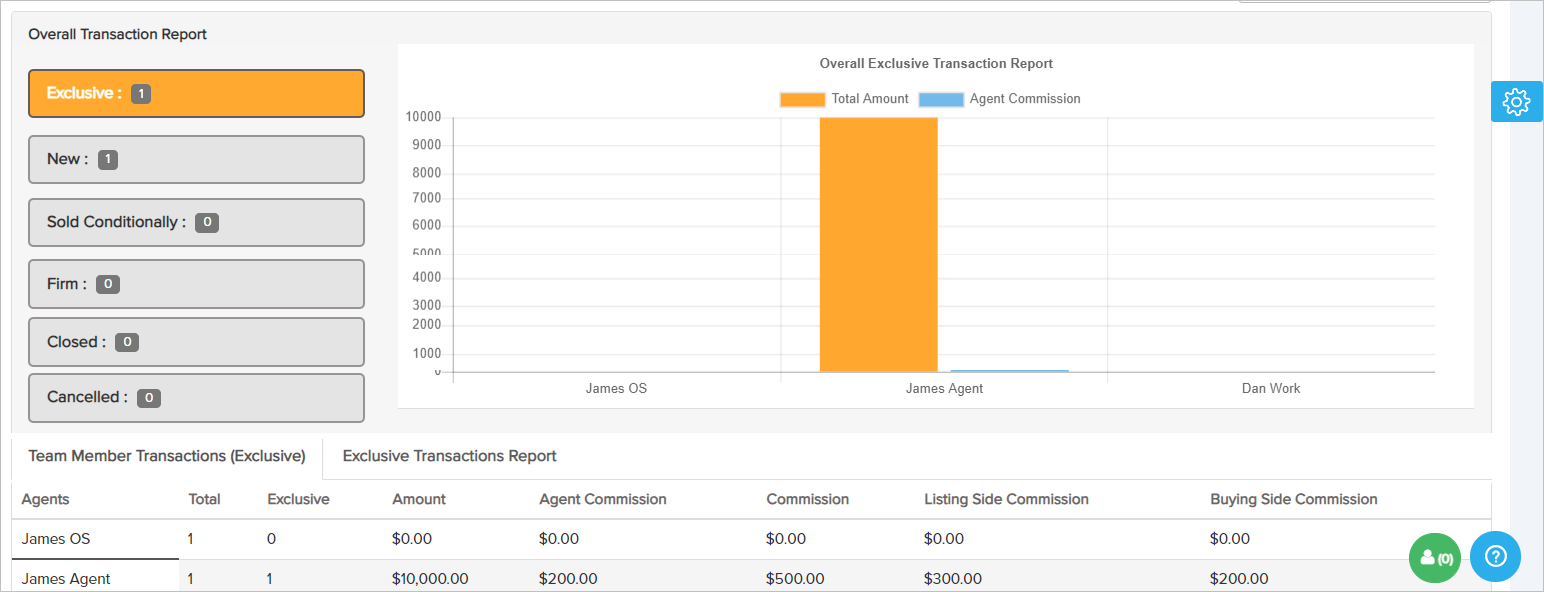Click the orange James Agent bar
Screen dimensions: 1544x592
878,245
